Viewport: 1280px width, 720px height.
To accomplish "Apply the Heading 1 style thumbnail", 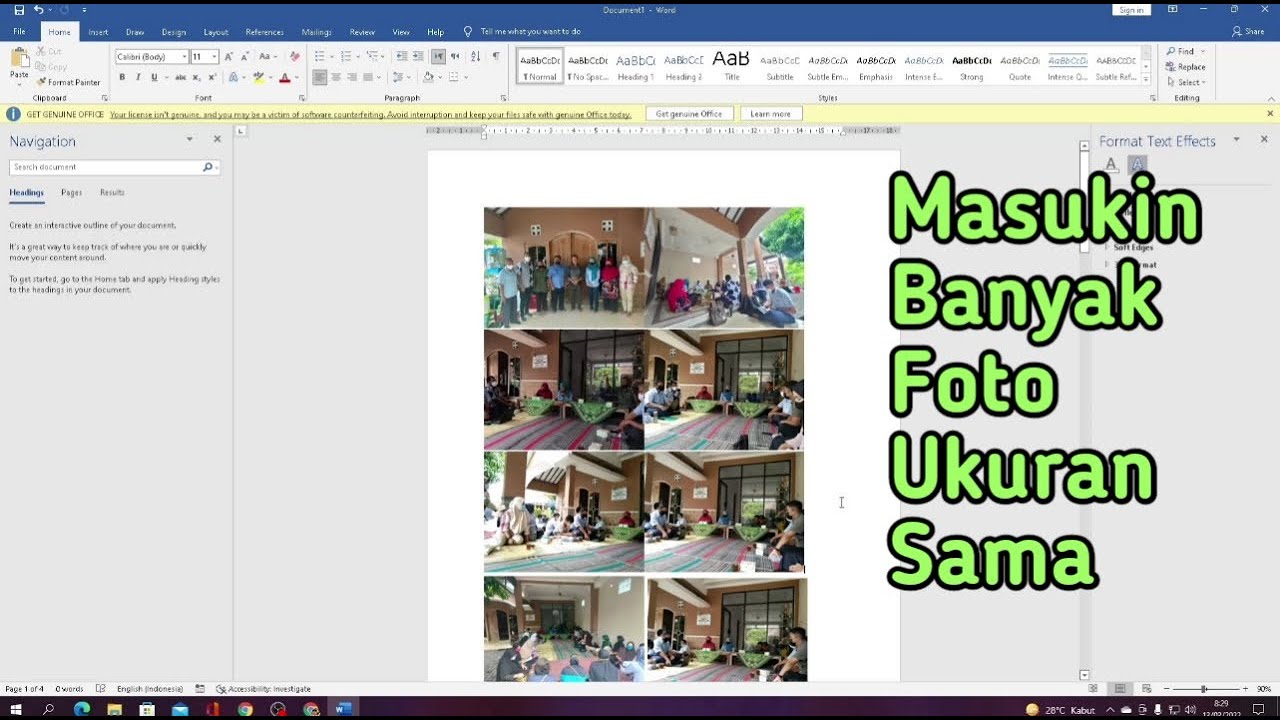I will pos(635,66).
